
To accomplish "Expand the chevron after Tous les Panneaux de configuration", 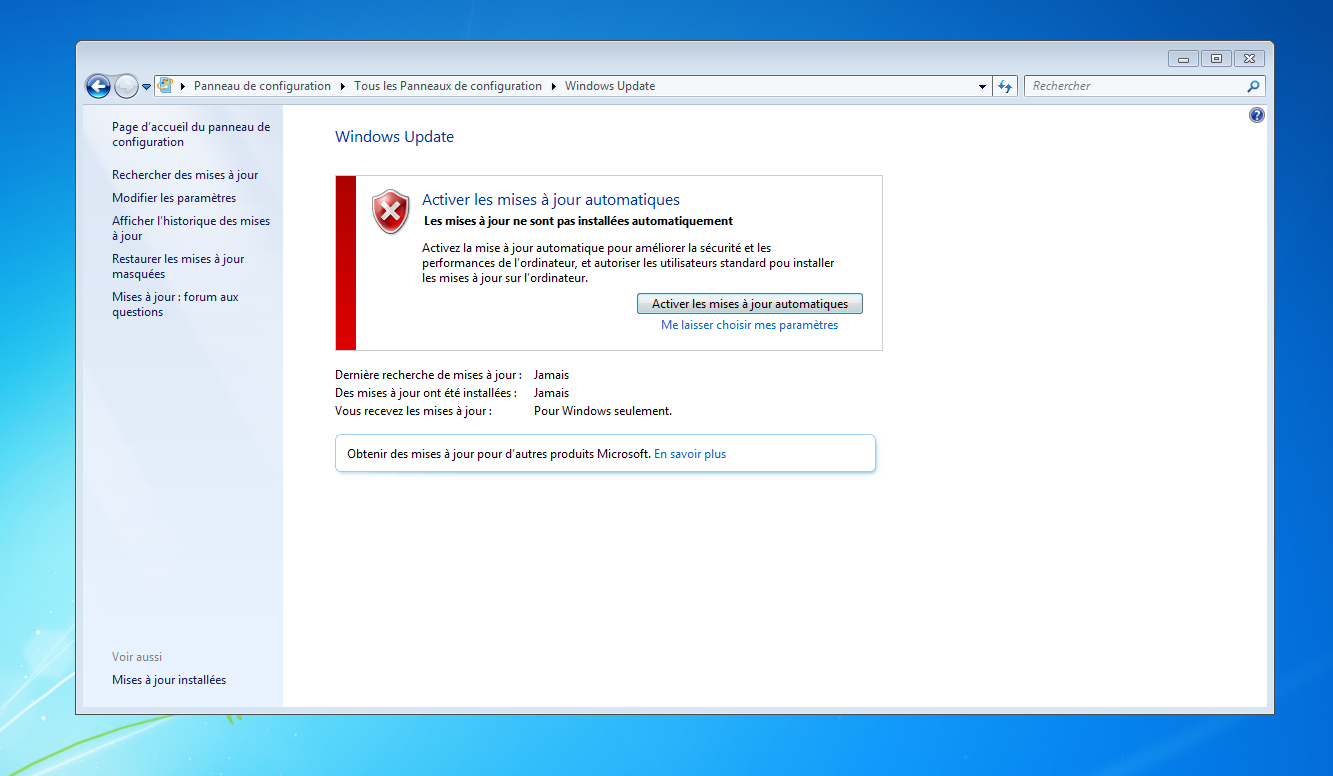I will 553,86.
